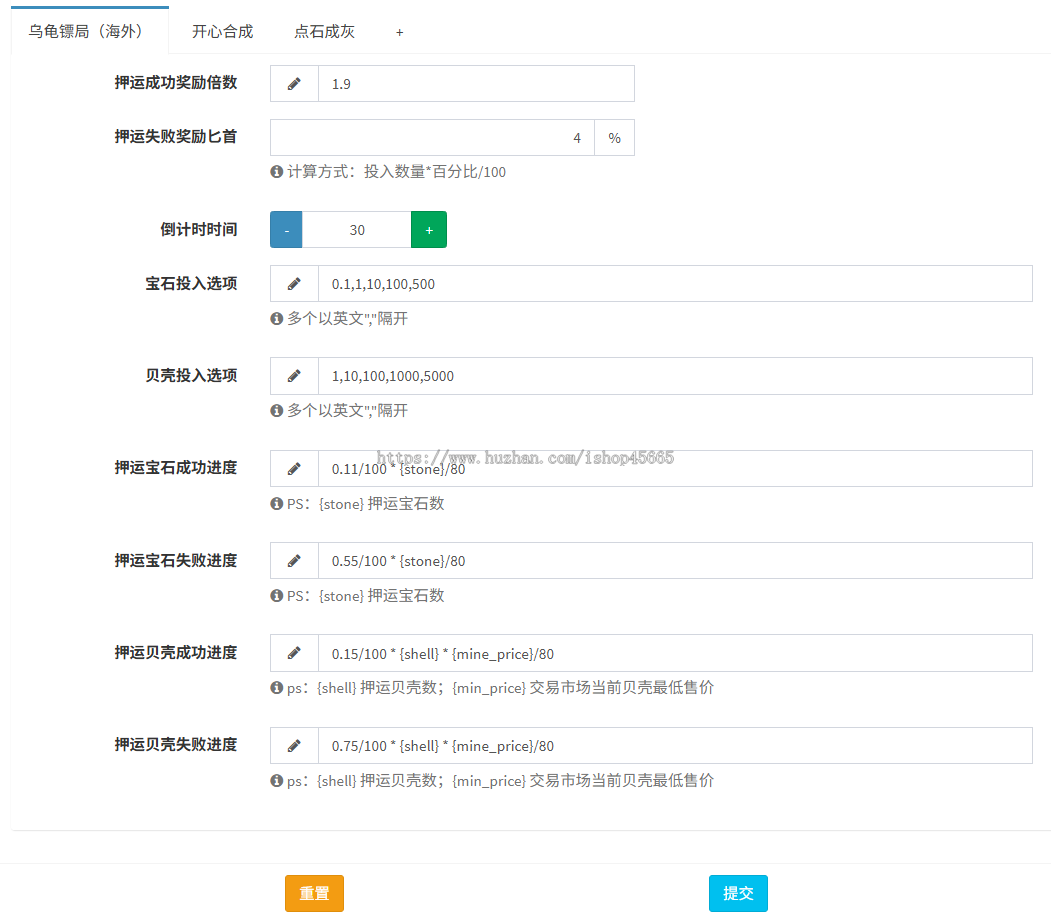Click pencil icon beside 押运宝石失败进度
The width and height of the screenshot is (1051, 914).
pyautogui.click(x=294, y=561)
